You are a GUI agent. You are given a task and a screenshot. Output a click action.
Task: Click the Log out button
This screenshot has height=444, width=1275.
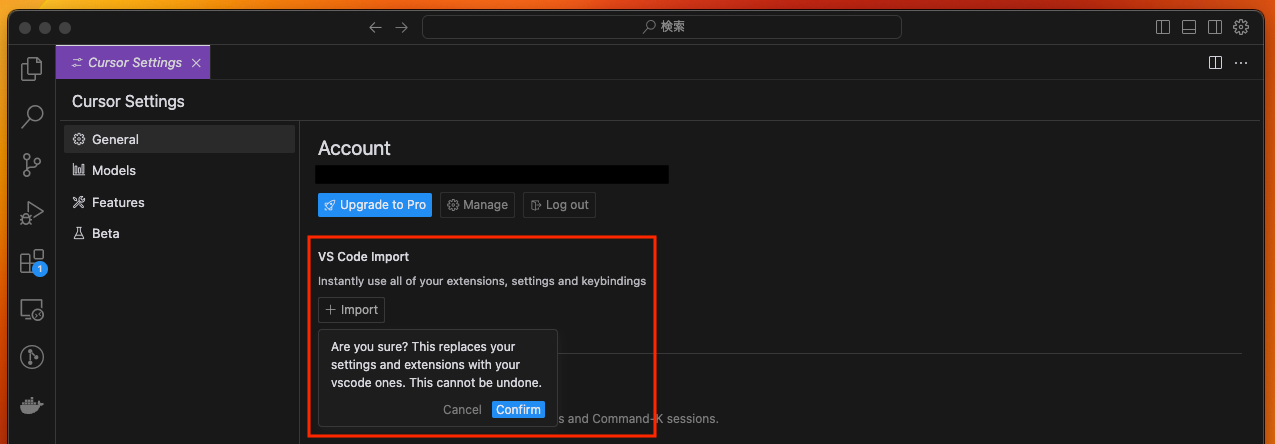point(559,204)
